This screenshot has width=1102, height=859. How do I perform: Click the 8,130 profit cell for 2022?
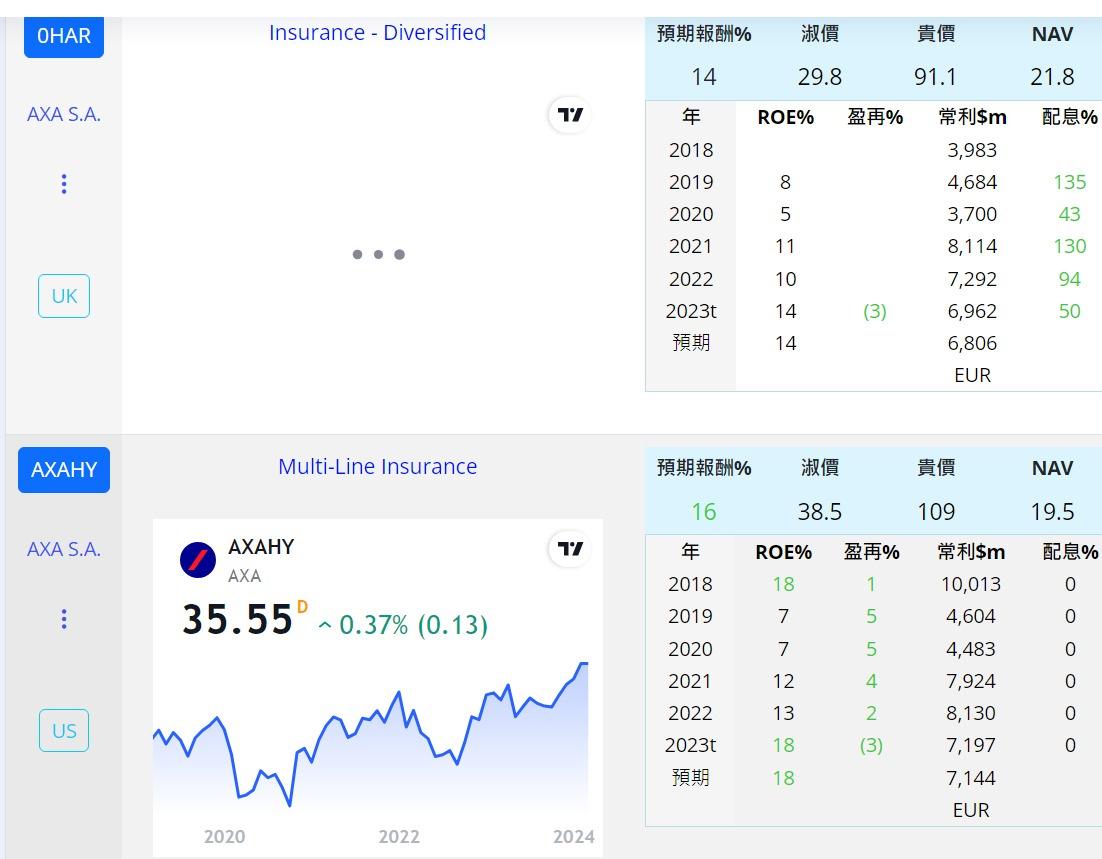point(971,713)
